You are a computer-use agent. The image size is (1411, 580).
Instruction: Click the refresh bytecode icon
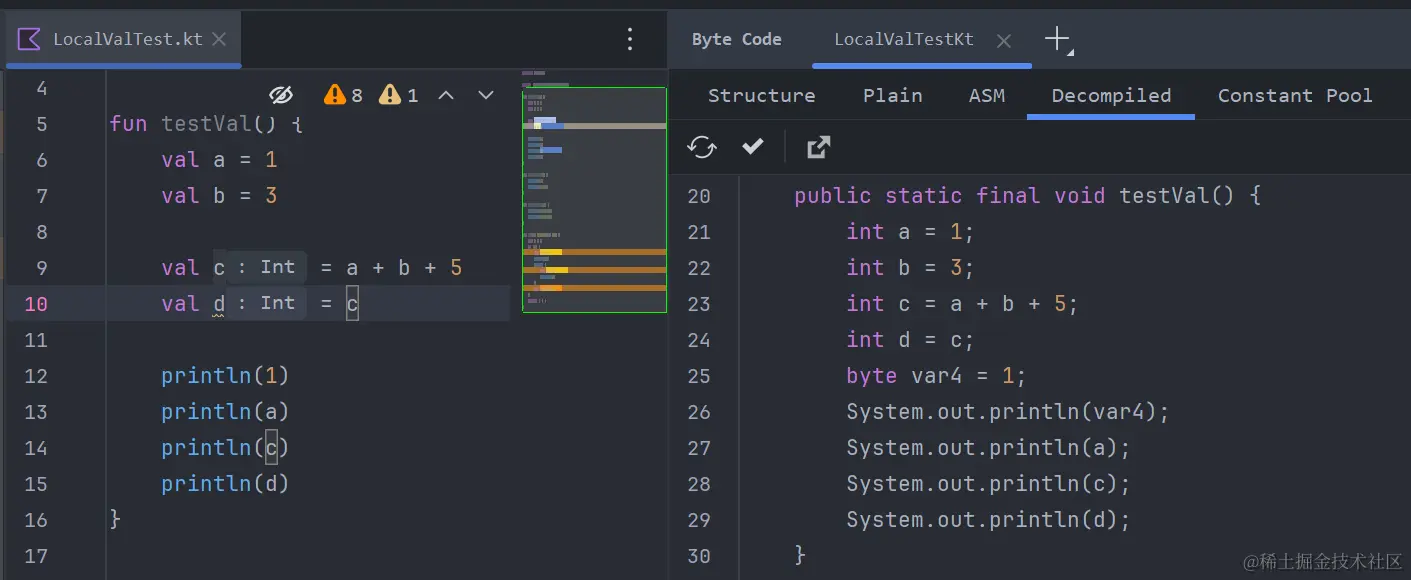tap(702, 147)
